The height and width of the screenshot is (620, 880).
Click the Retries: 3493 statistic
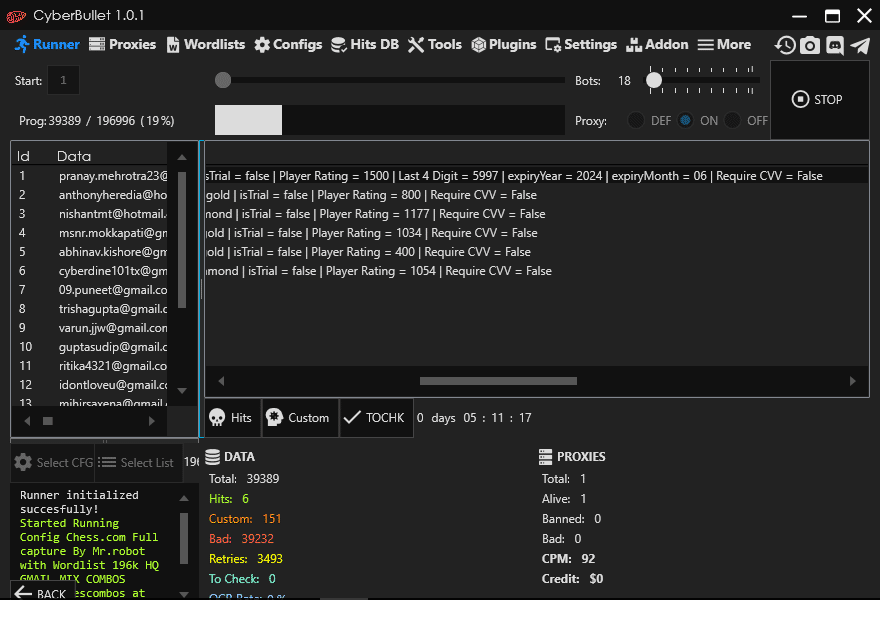[246, 559]
